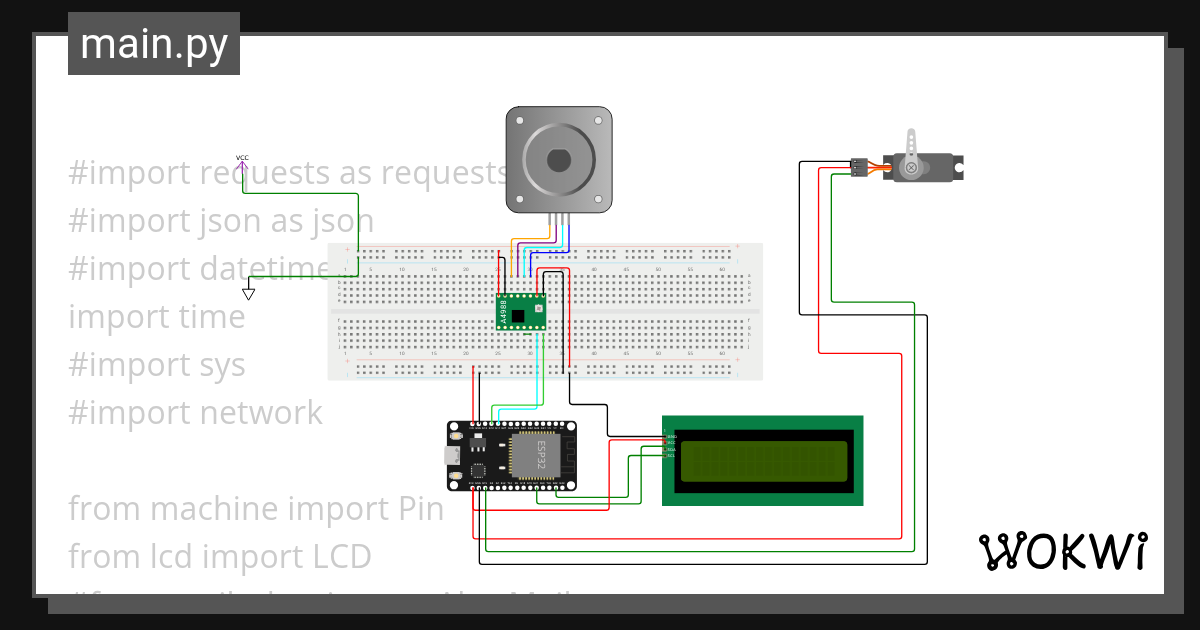Viewport: 1200px width, 630px height.
Task: Click the BOOT button on the ESP32 board
Action: click(x=456, y=474)
